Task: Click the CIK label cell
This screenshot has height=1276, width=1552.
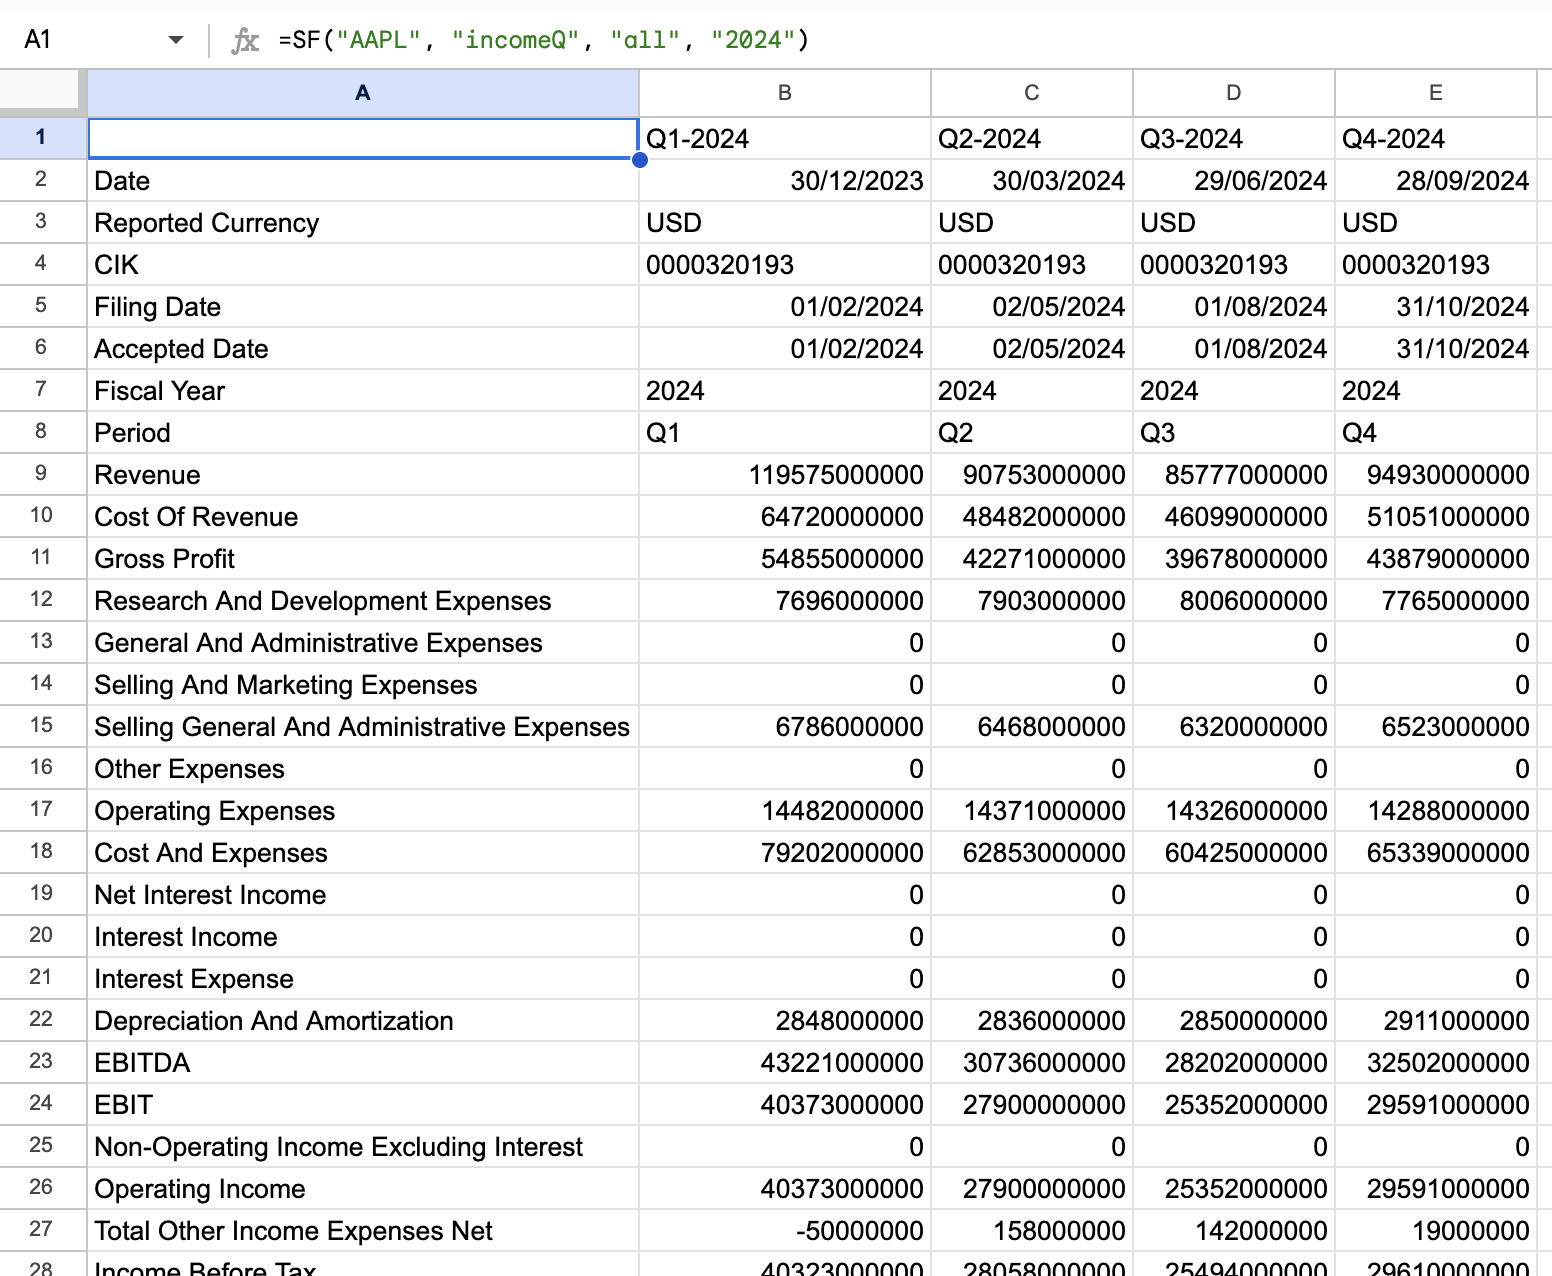Action: coord(363,265)
